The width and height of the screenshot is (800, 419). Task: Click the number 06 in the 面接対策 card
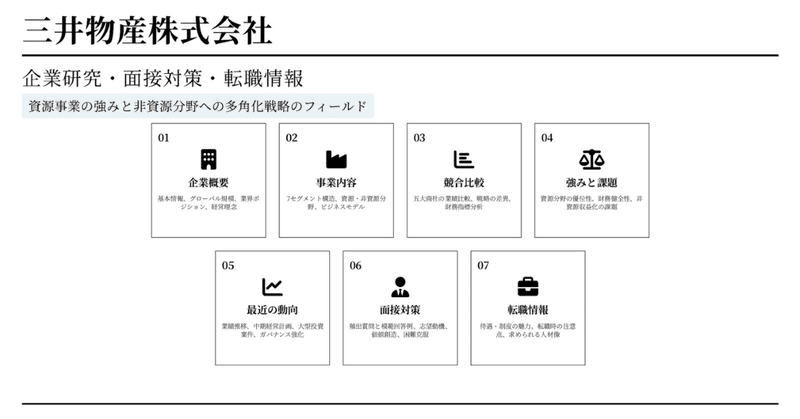356,265
